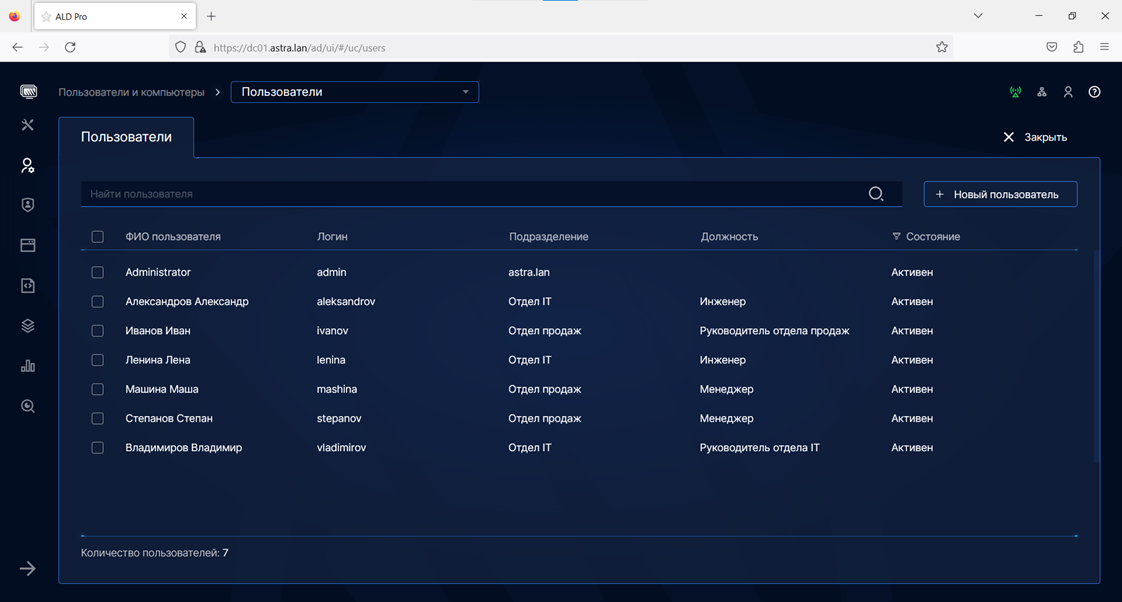
Task: Open the Состояние column filter
Action: (x=896, y=237)
